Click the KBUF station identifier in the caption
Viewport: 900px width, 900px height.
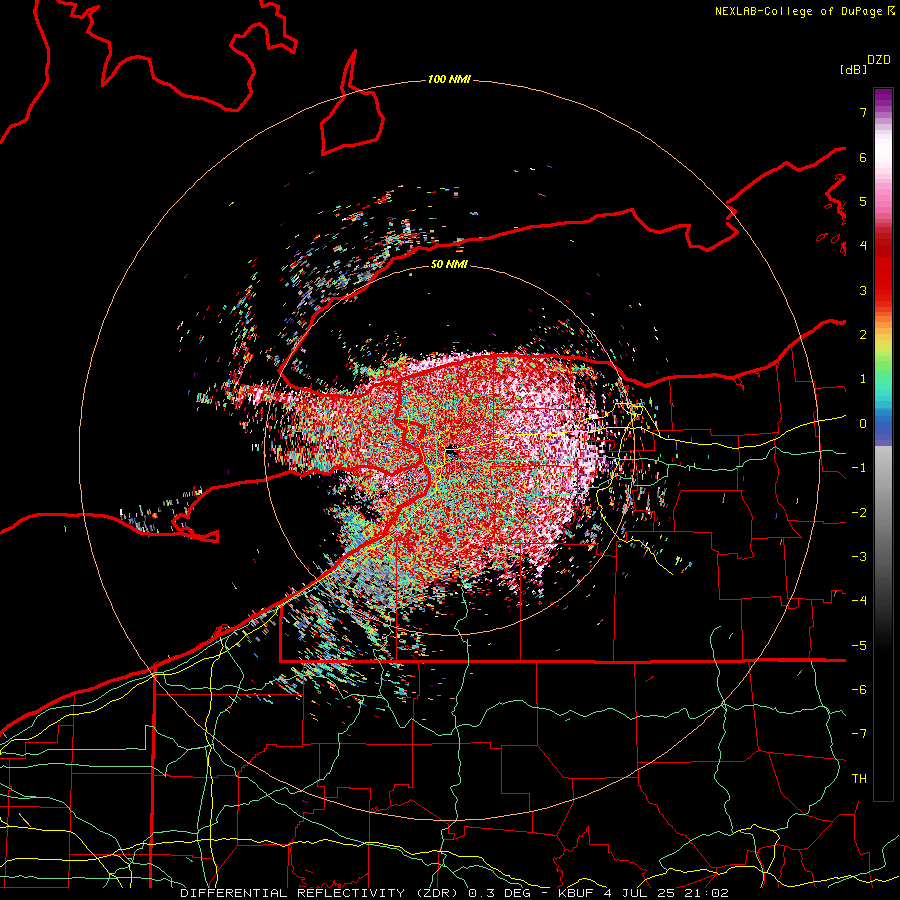point(577,893)
